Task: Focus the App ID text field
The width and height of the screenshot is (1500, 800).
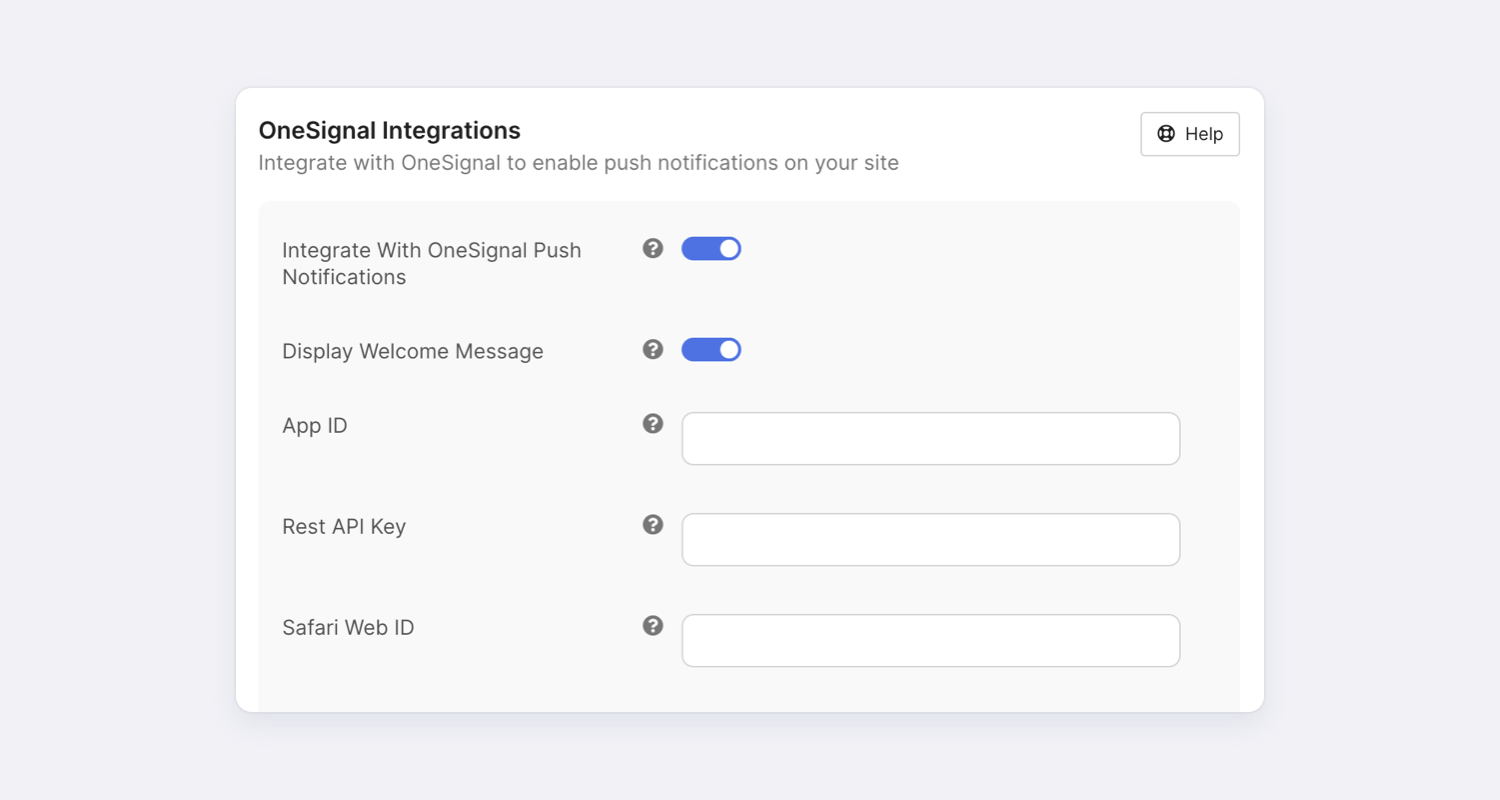Action: (x=930, y=439)
